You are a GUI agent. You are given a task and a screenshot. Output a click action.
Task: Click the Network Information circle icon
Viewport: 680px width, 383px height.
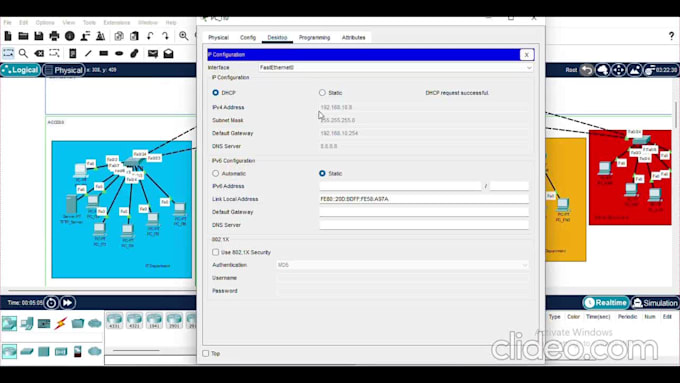[x=70, y=36]
